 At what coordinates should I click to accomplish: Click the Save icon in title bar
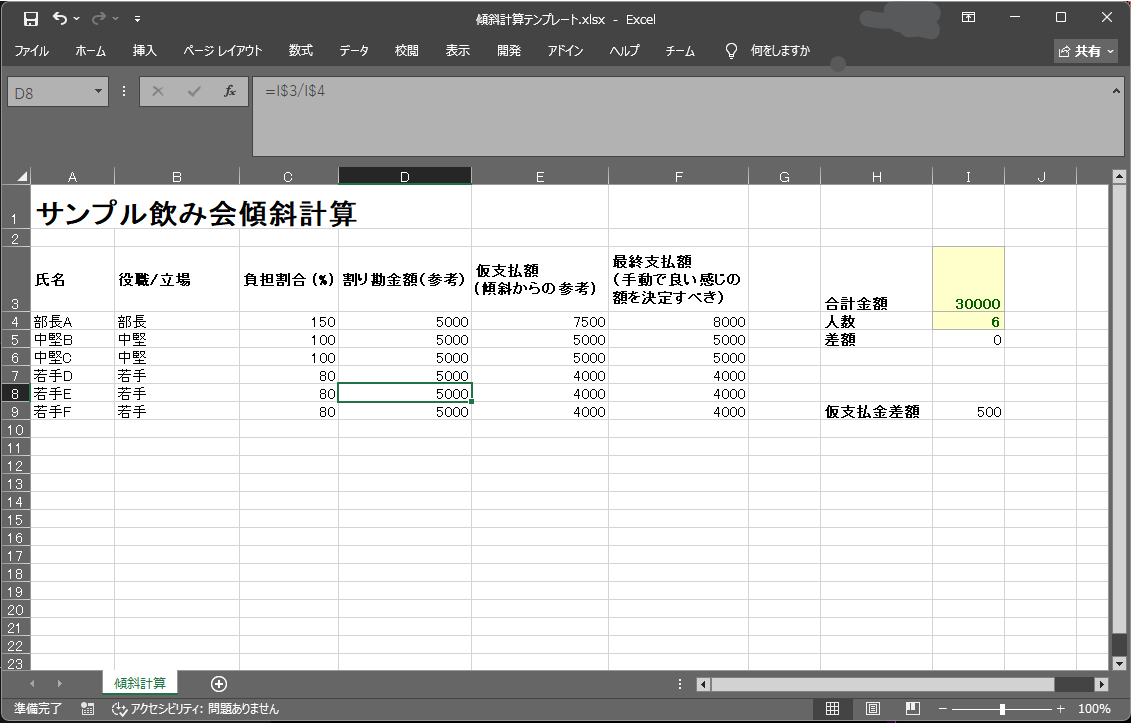[30, 18]
